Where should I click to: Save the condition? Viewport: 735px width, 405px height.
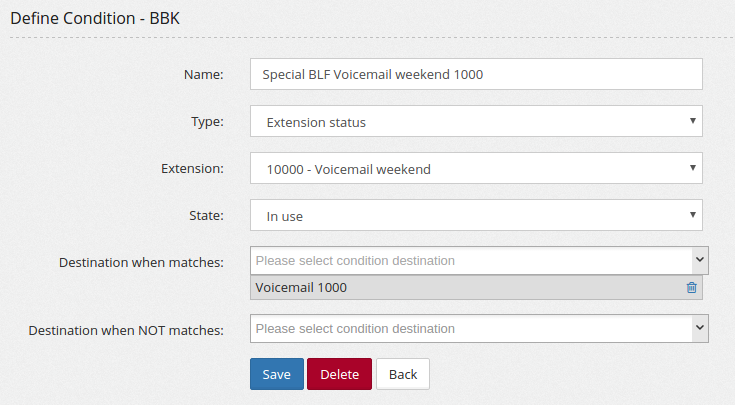tap(276, 374)
